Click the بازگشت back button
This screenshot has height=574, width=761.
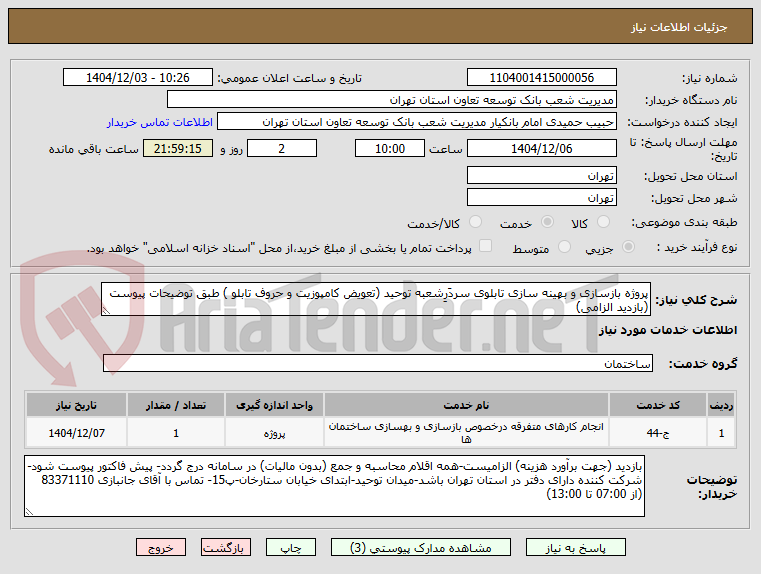tap(226, 547)
